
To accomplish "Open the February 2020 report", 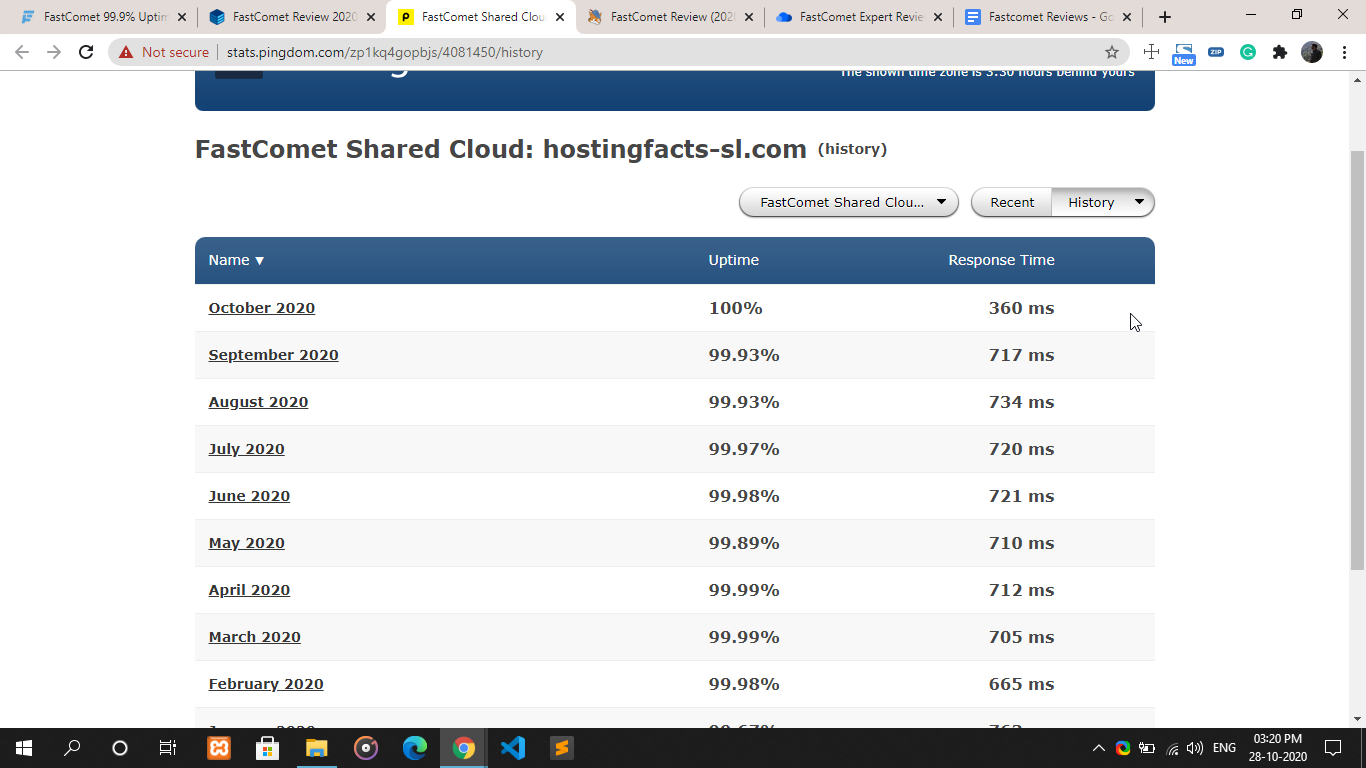I will tap(266, 684).
